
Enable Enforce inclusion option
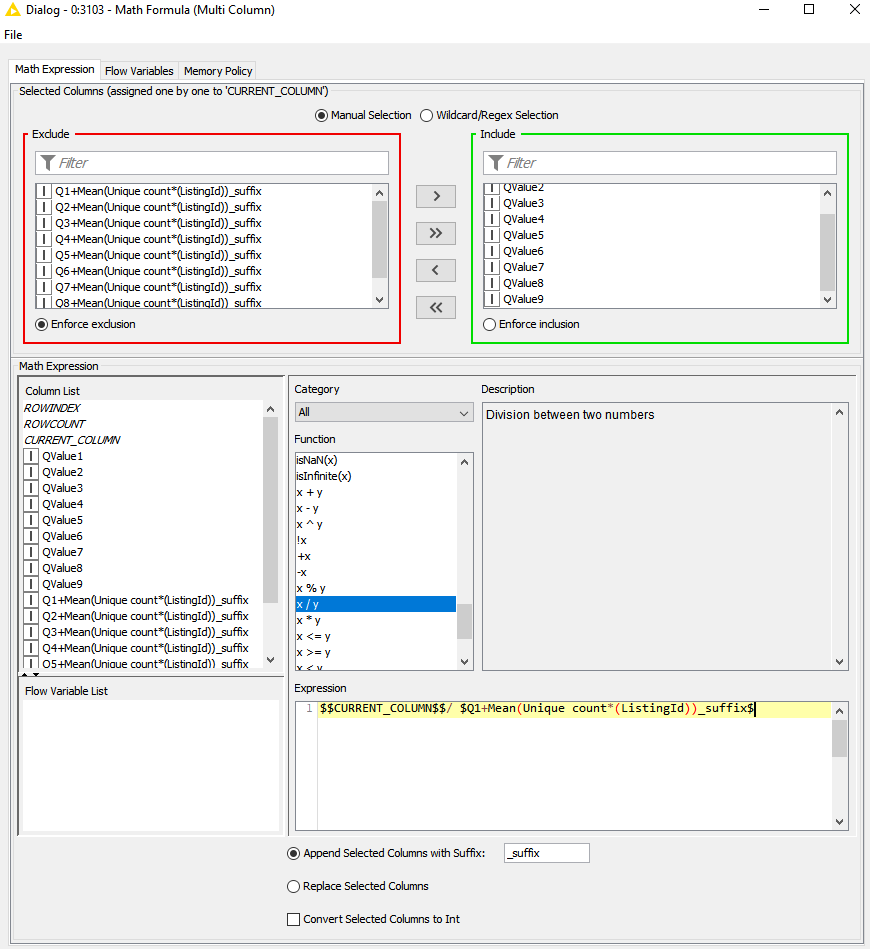489,324
